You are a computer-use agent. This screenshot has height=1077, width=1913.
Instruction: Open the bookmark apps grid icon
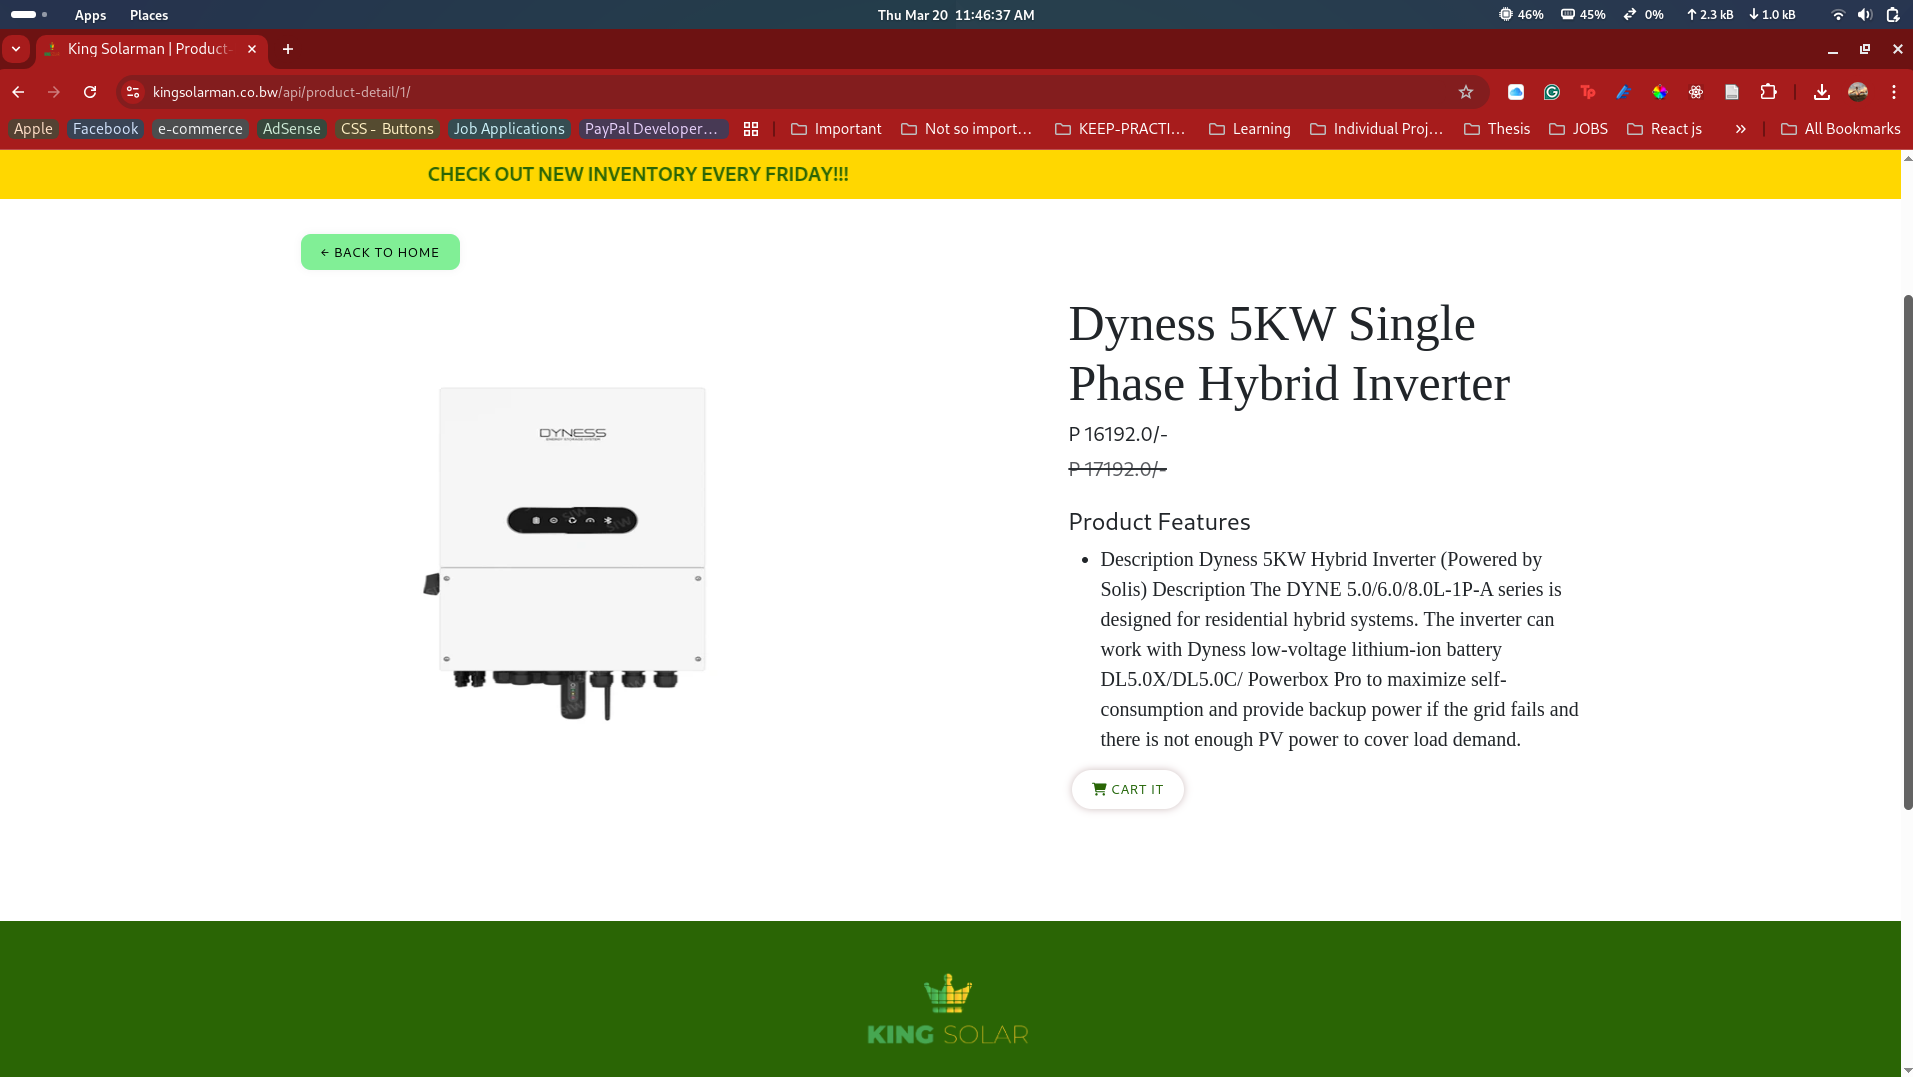tap(751, 129)
